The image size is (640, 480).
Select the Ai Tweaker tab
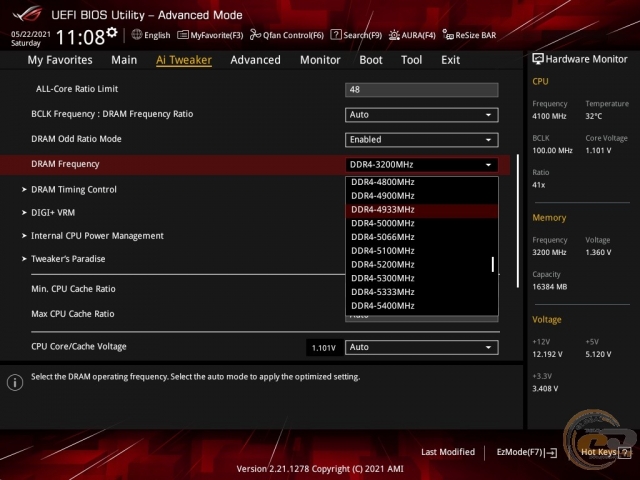(x=184, y=60)
